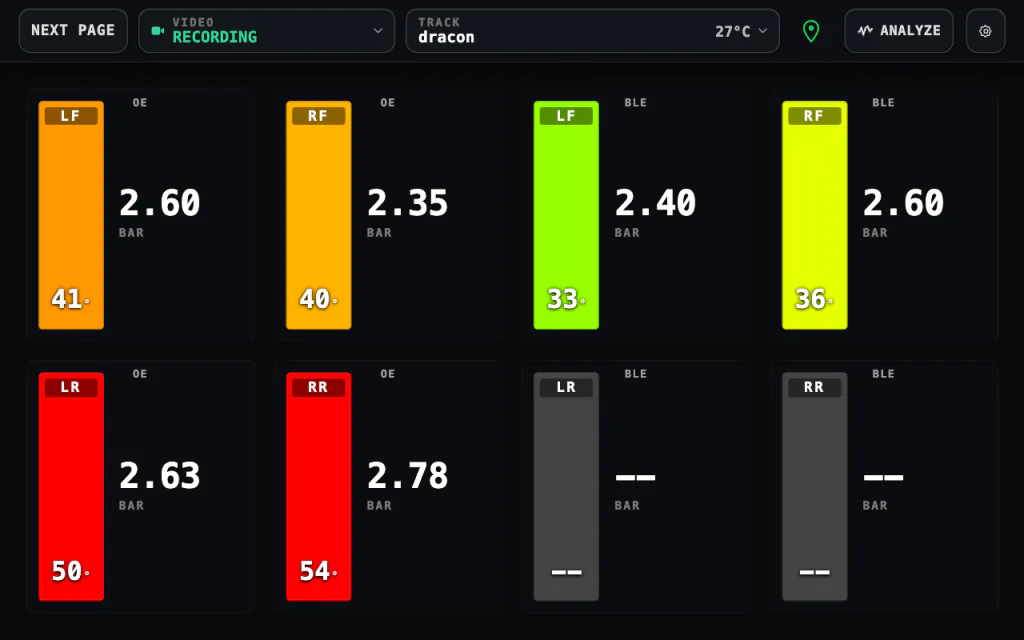This screenshot has width=1024, height=640.
Task: Click the 2.63 bar pressure value
Action: (159, 475)
